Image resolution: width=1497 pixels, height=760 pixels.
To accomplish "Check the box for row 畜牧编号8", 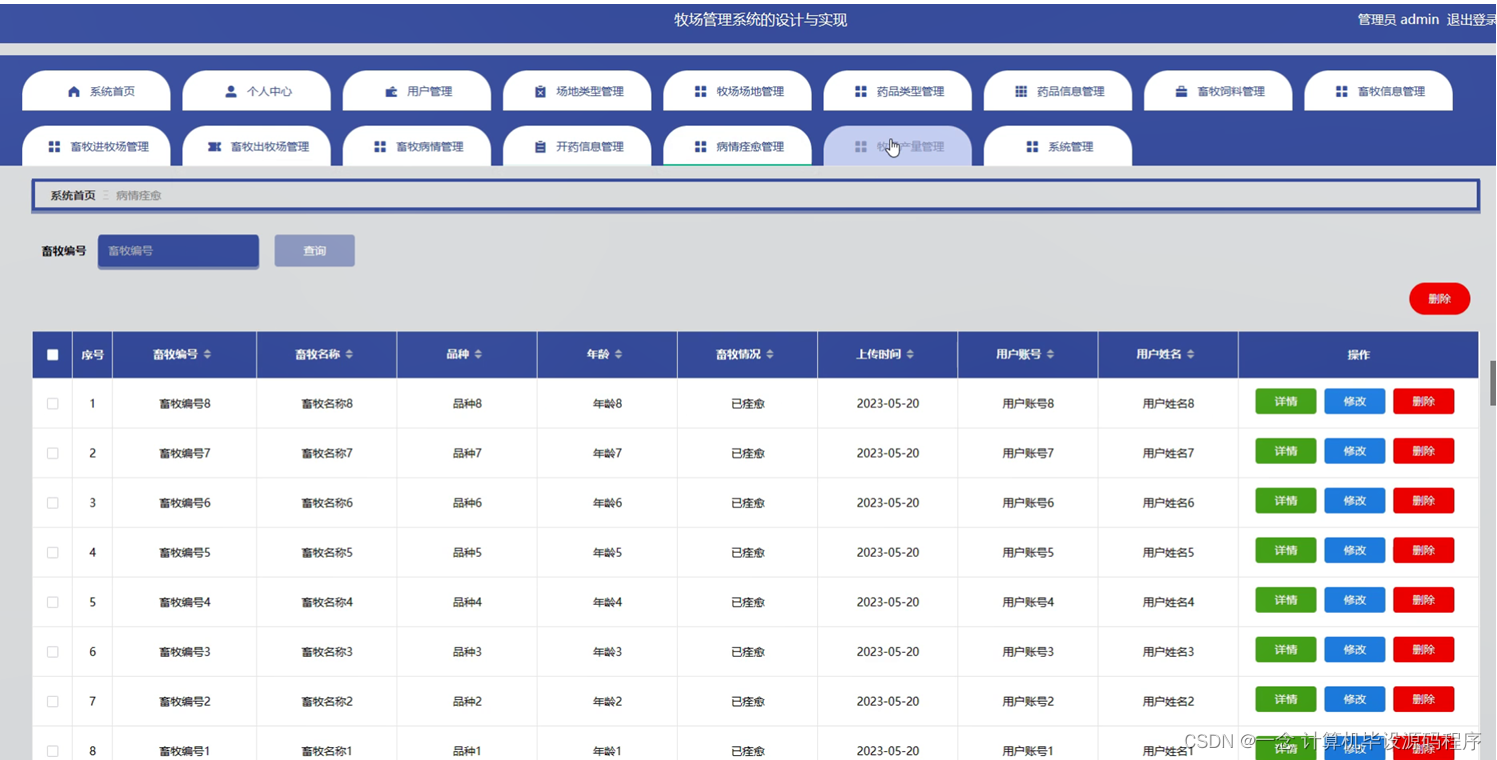I will [53, 404].
